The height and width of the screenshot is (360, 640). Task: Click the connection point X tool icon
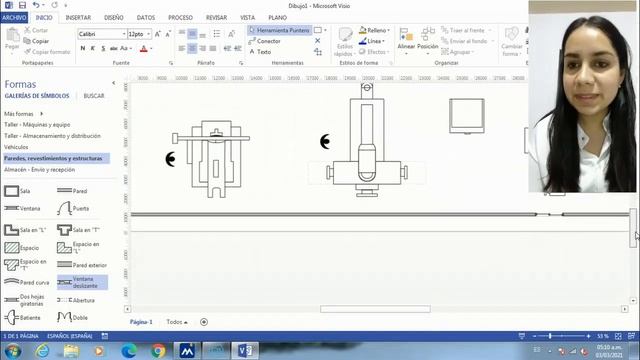(318, 41)
